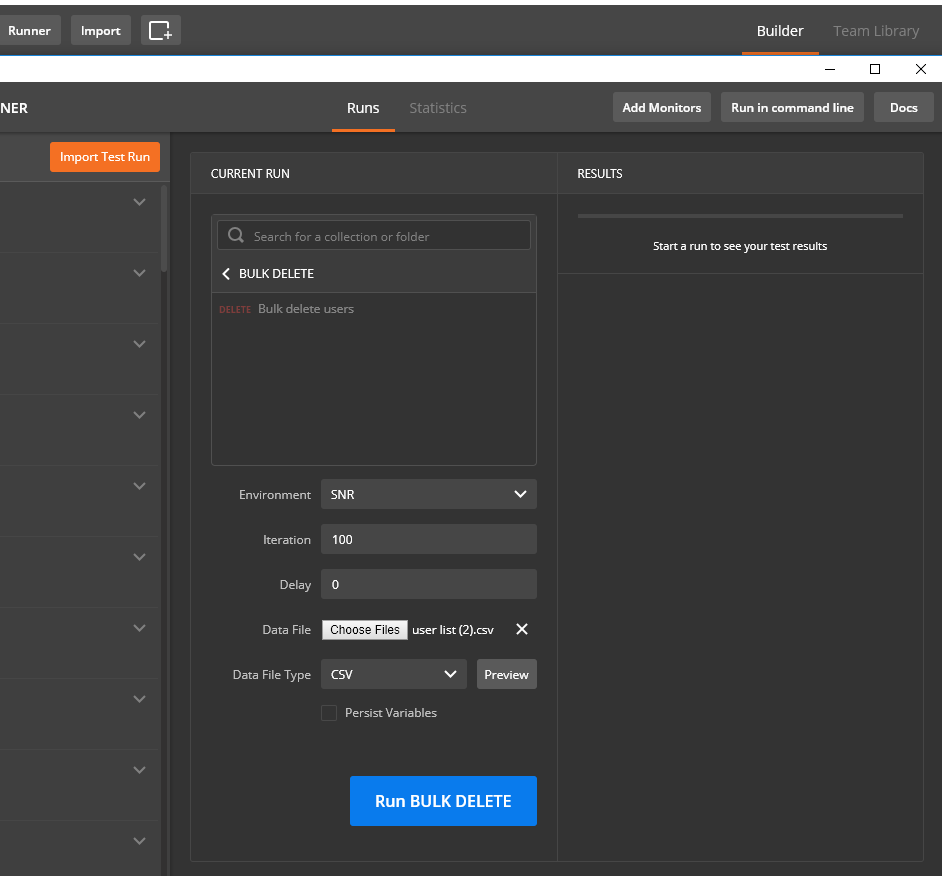Switch to the Statistics tab
This screenshot has height=876, width=942.
pyautogui.click(x=437, y=108)
